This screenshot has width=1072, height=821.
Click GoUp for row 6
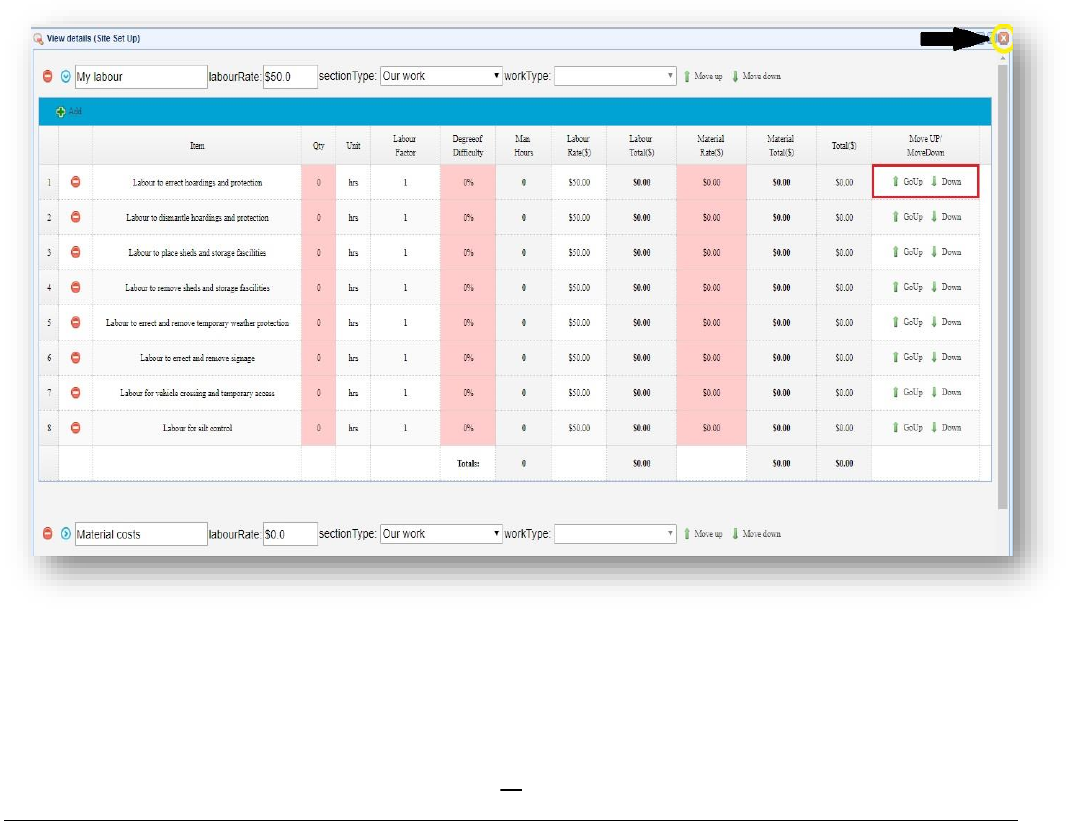click(x=907, y=358)
